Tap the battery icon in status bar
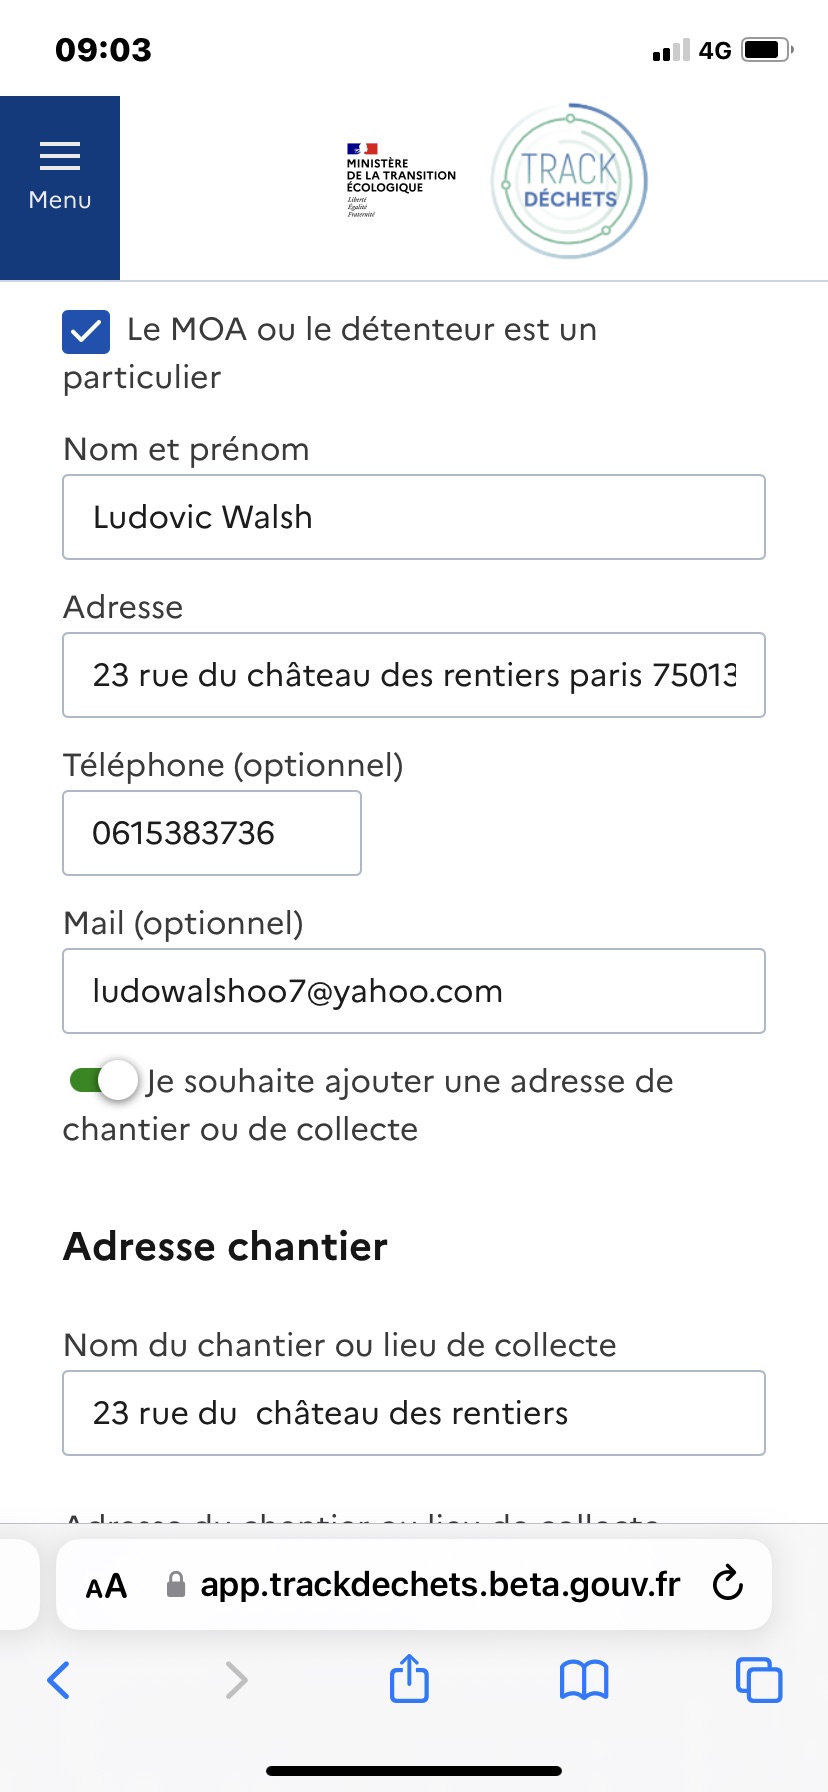Screen dimensions: 828x1792 click(767, 50)
